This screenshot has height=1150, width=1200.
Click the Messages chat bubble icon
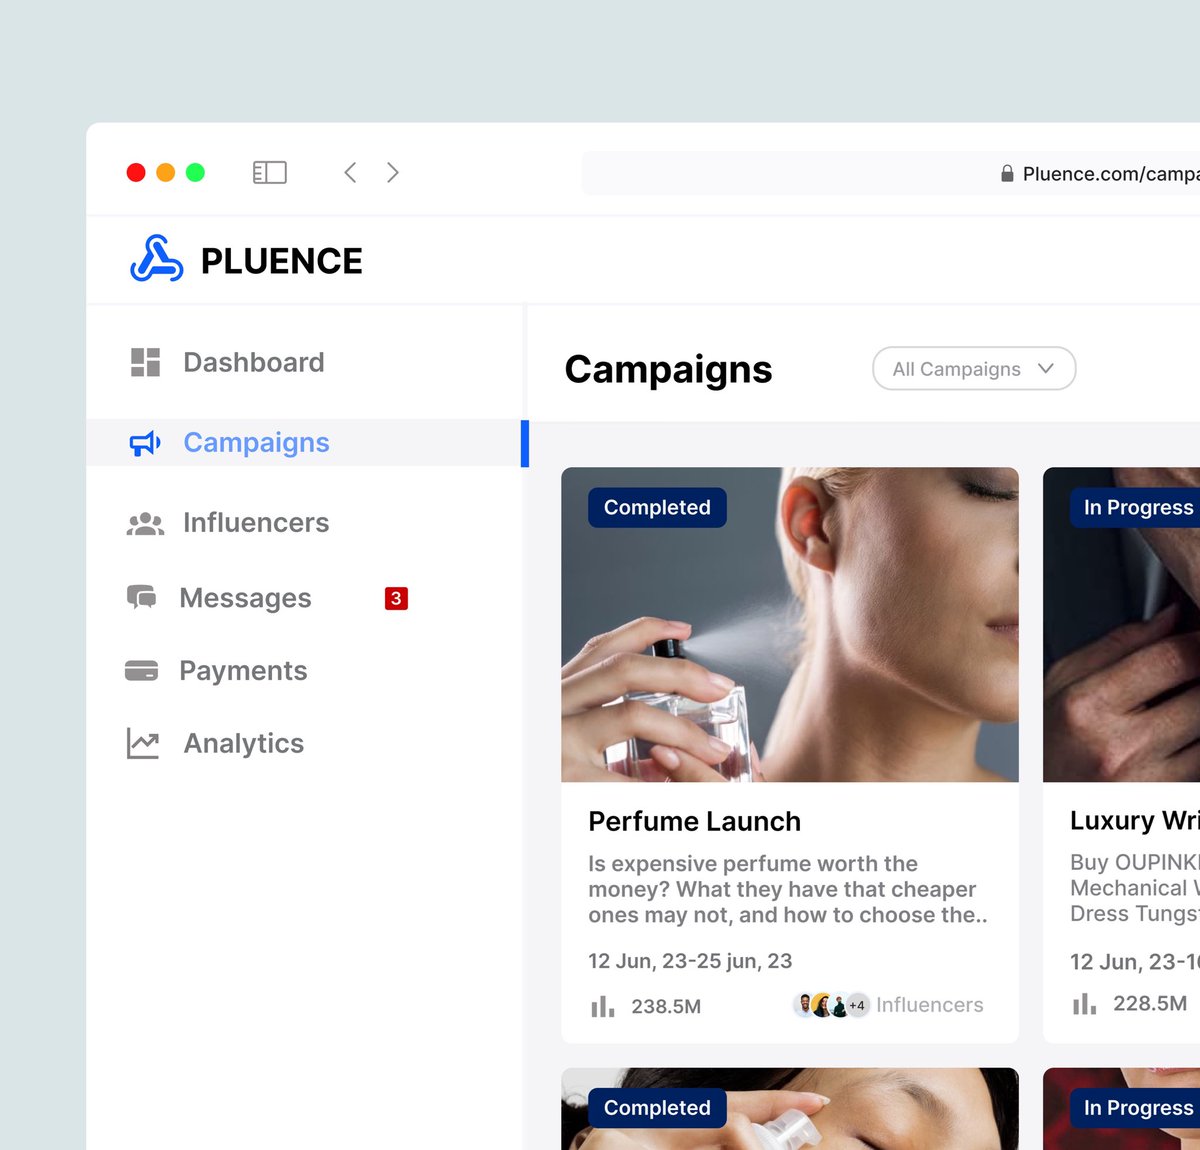pos(141,598)
